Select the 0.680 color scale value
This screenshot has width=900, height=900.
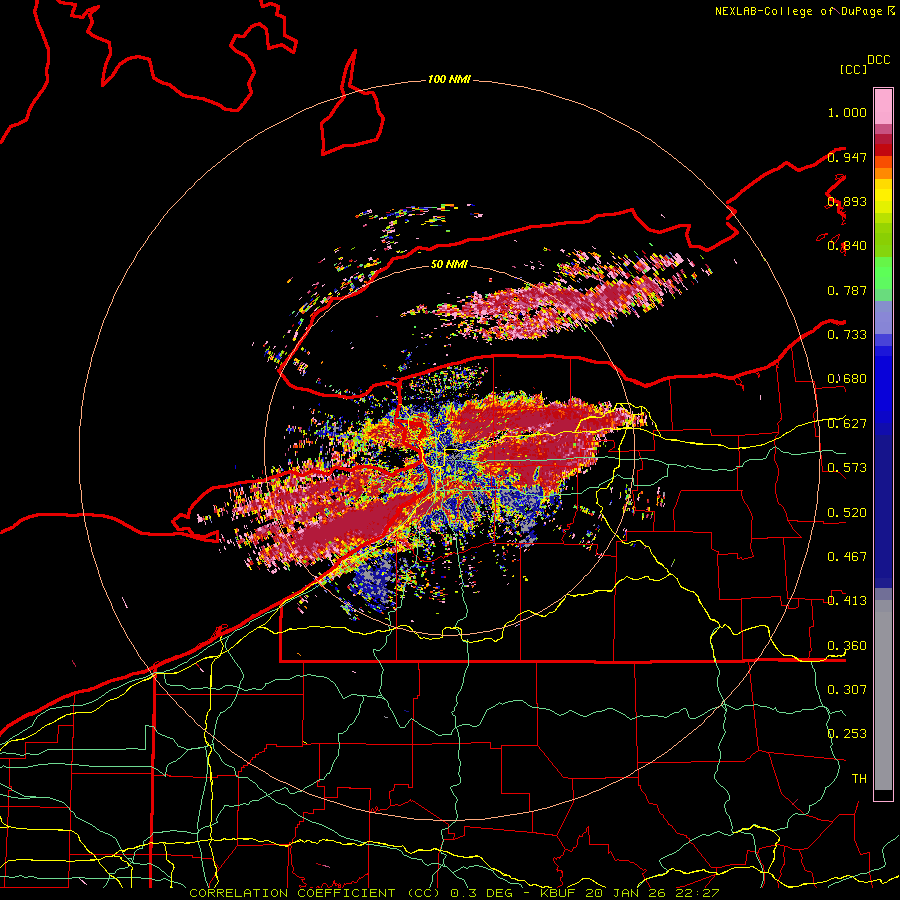coord(847,379)
